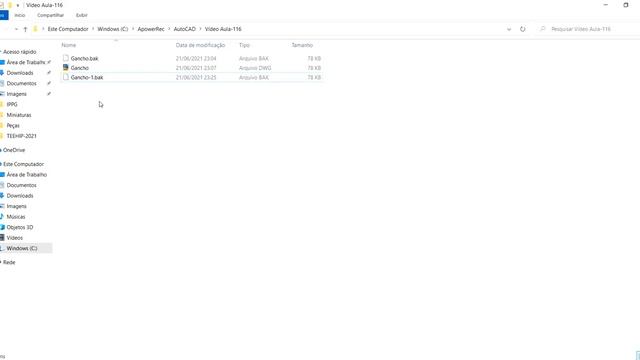Open the TEEHIP-2021 folder in sidebar

(21, 136)
